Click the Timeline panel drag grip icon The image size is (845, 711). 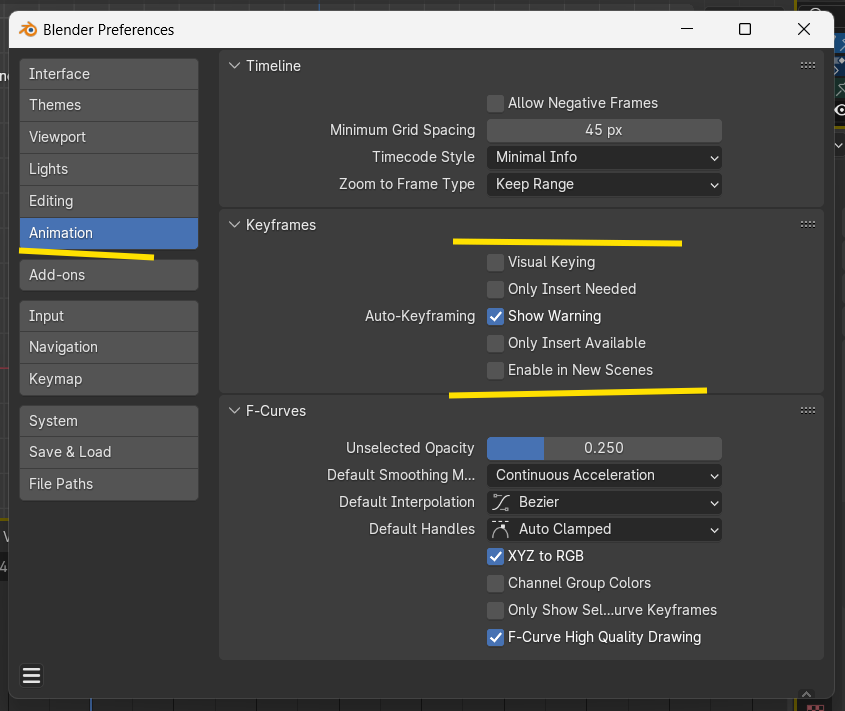point(808,66)
